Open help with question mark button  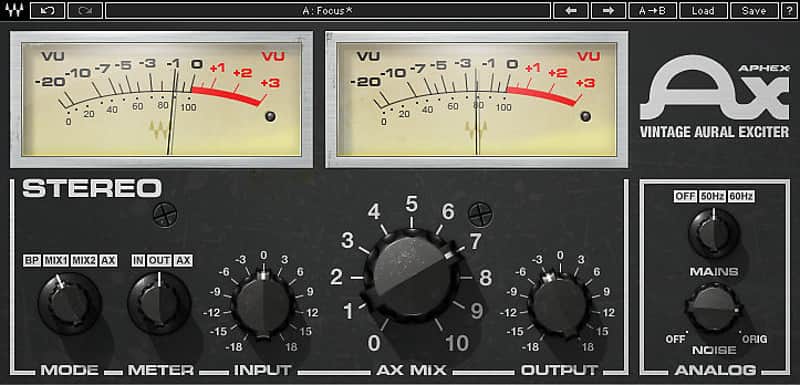789,10
